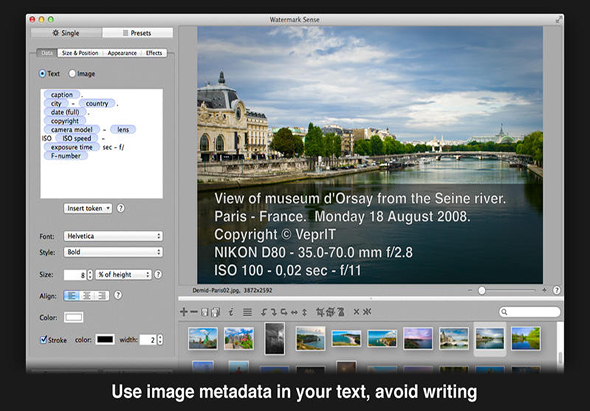This screenshot has width=590, height=411.
Task: Flip image horizontally with double arrow
Action: pyautogui.click(x=294, y=312)
